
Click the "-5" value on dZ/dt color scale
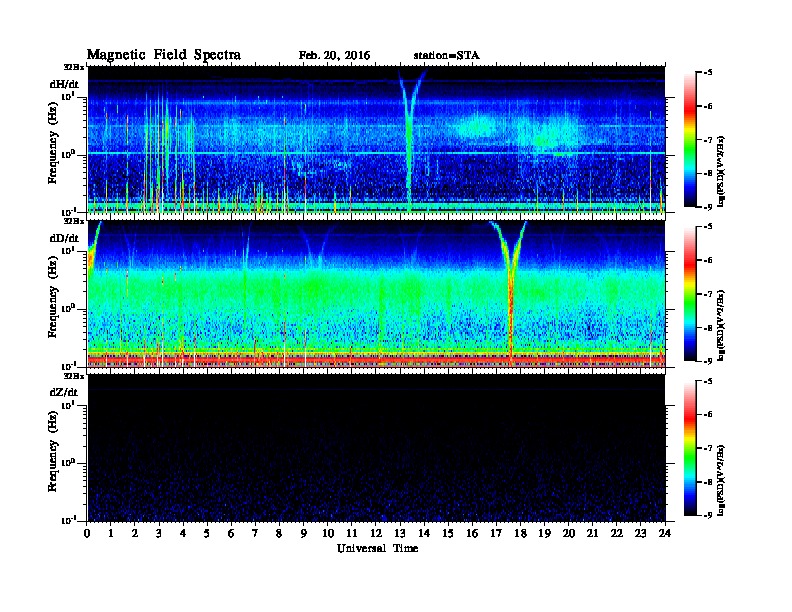click(708, 381)
